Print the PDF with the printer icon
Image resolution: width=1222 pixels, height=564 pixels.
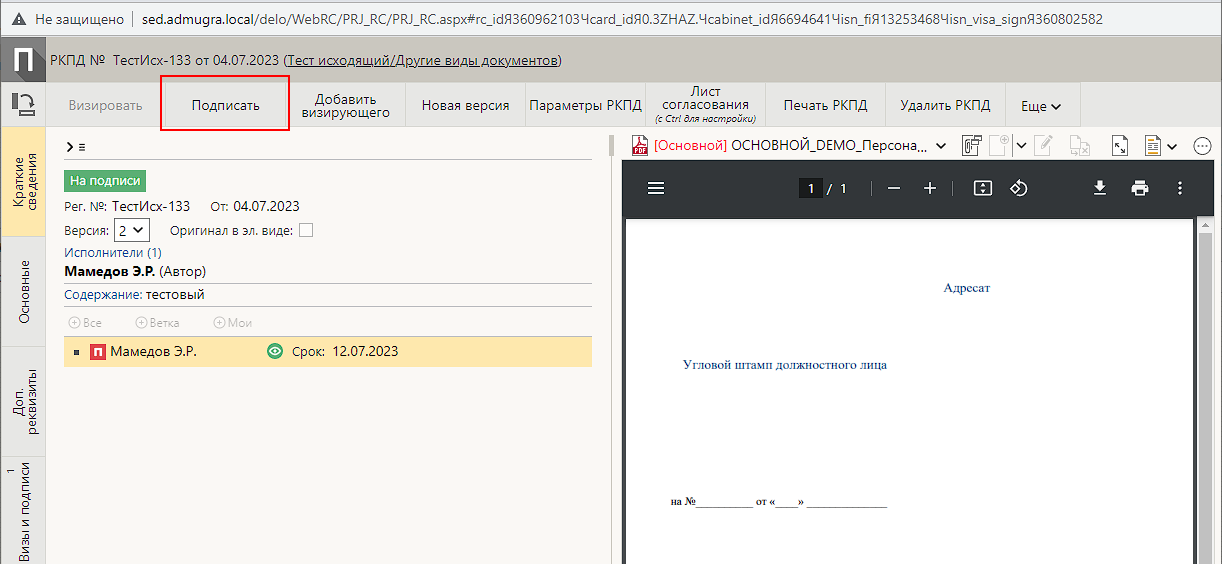[x=1140, y=188]
